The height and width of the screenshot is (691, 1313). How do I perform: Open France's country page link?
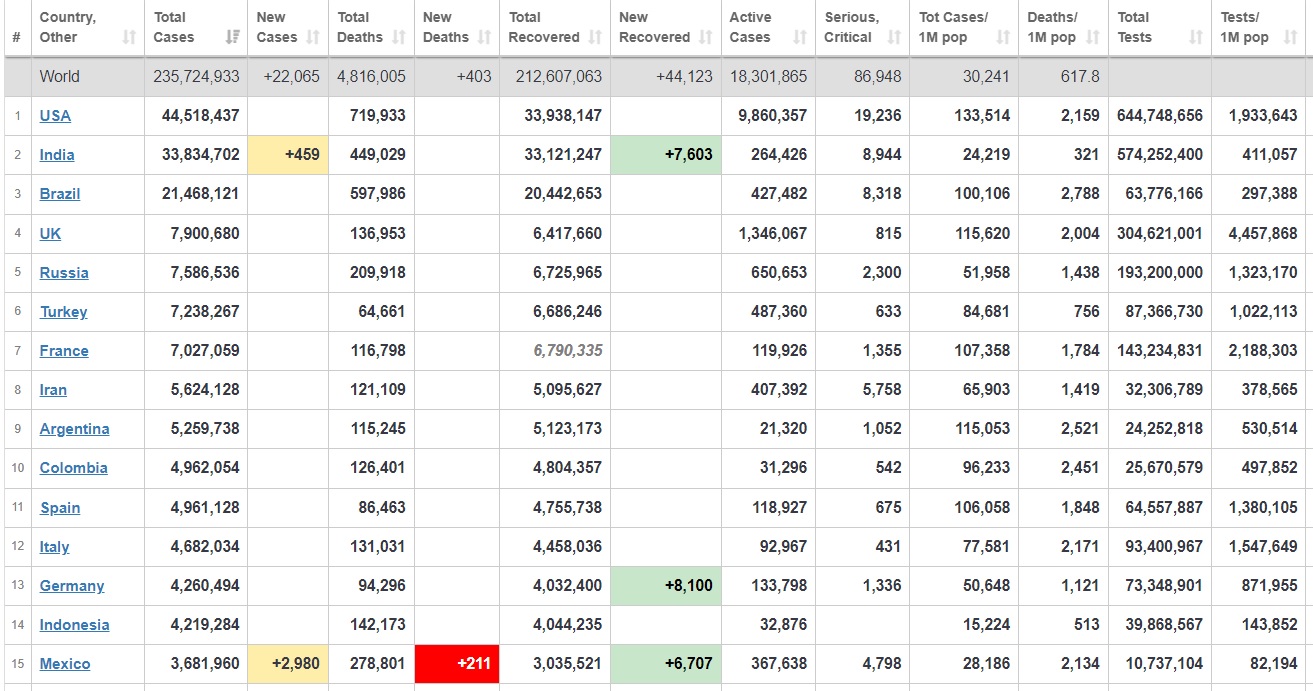64,350
